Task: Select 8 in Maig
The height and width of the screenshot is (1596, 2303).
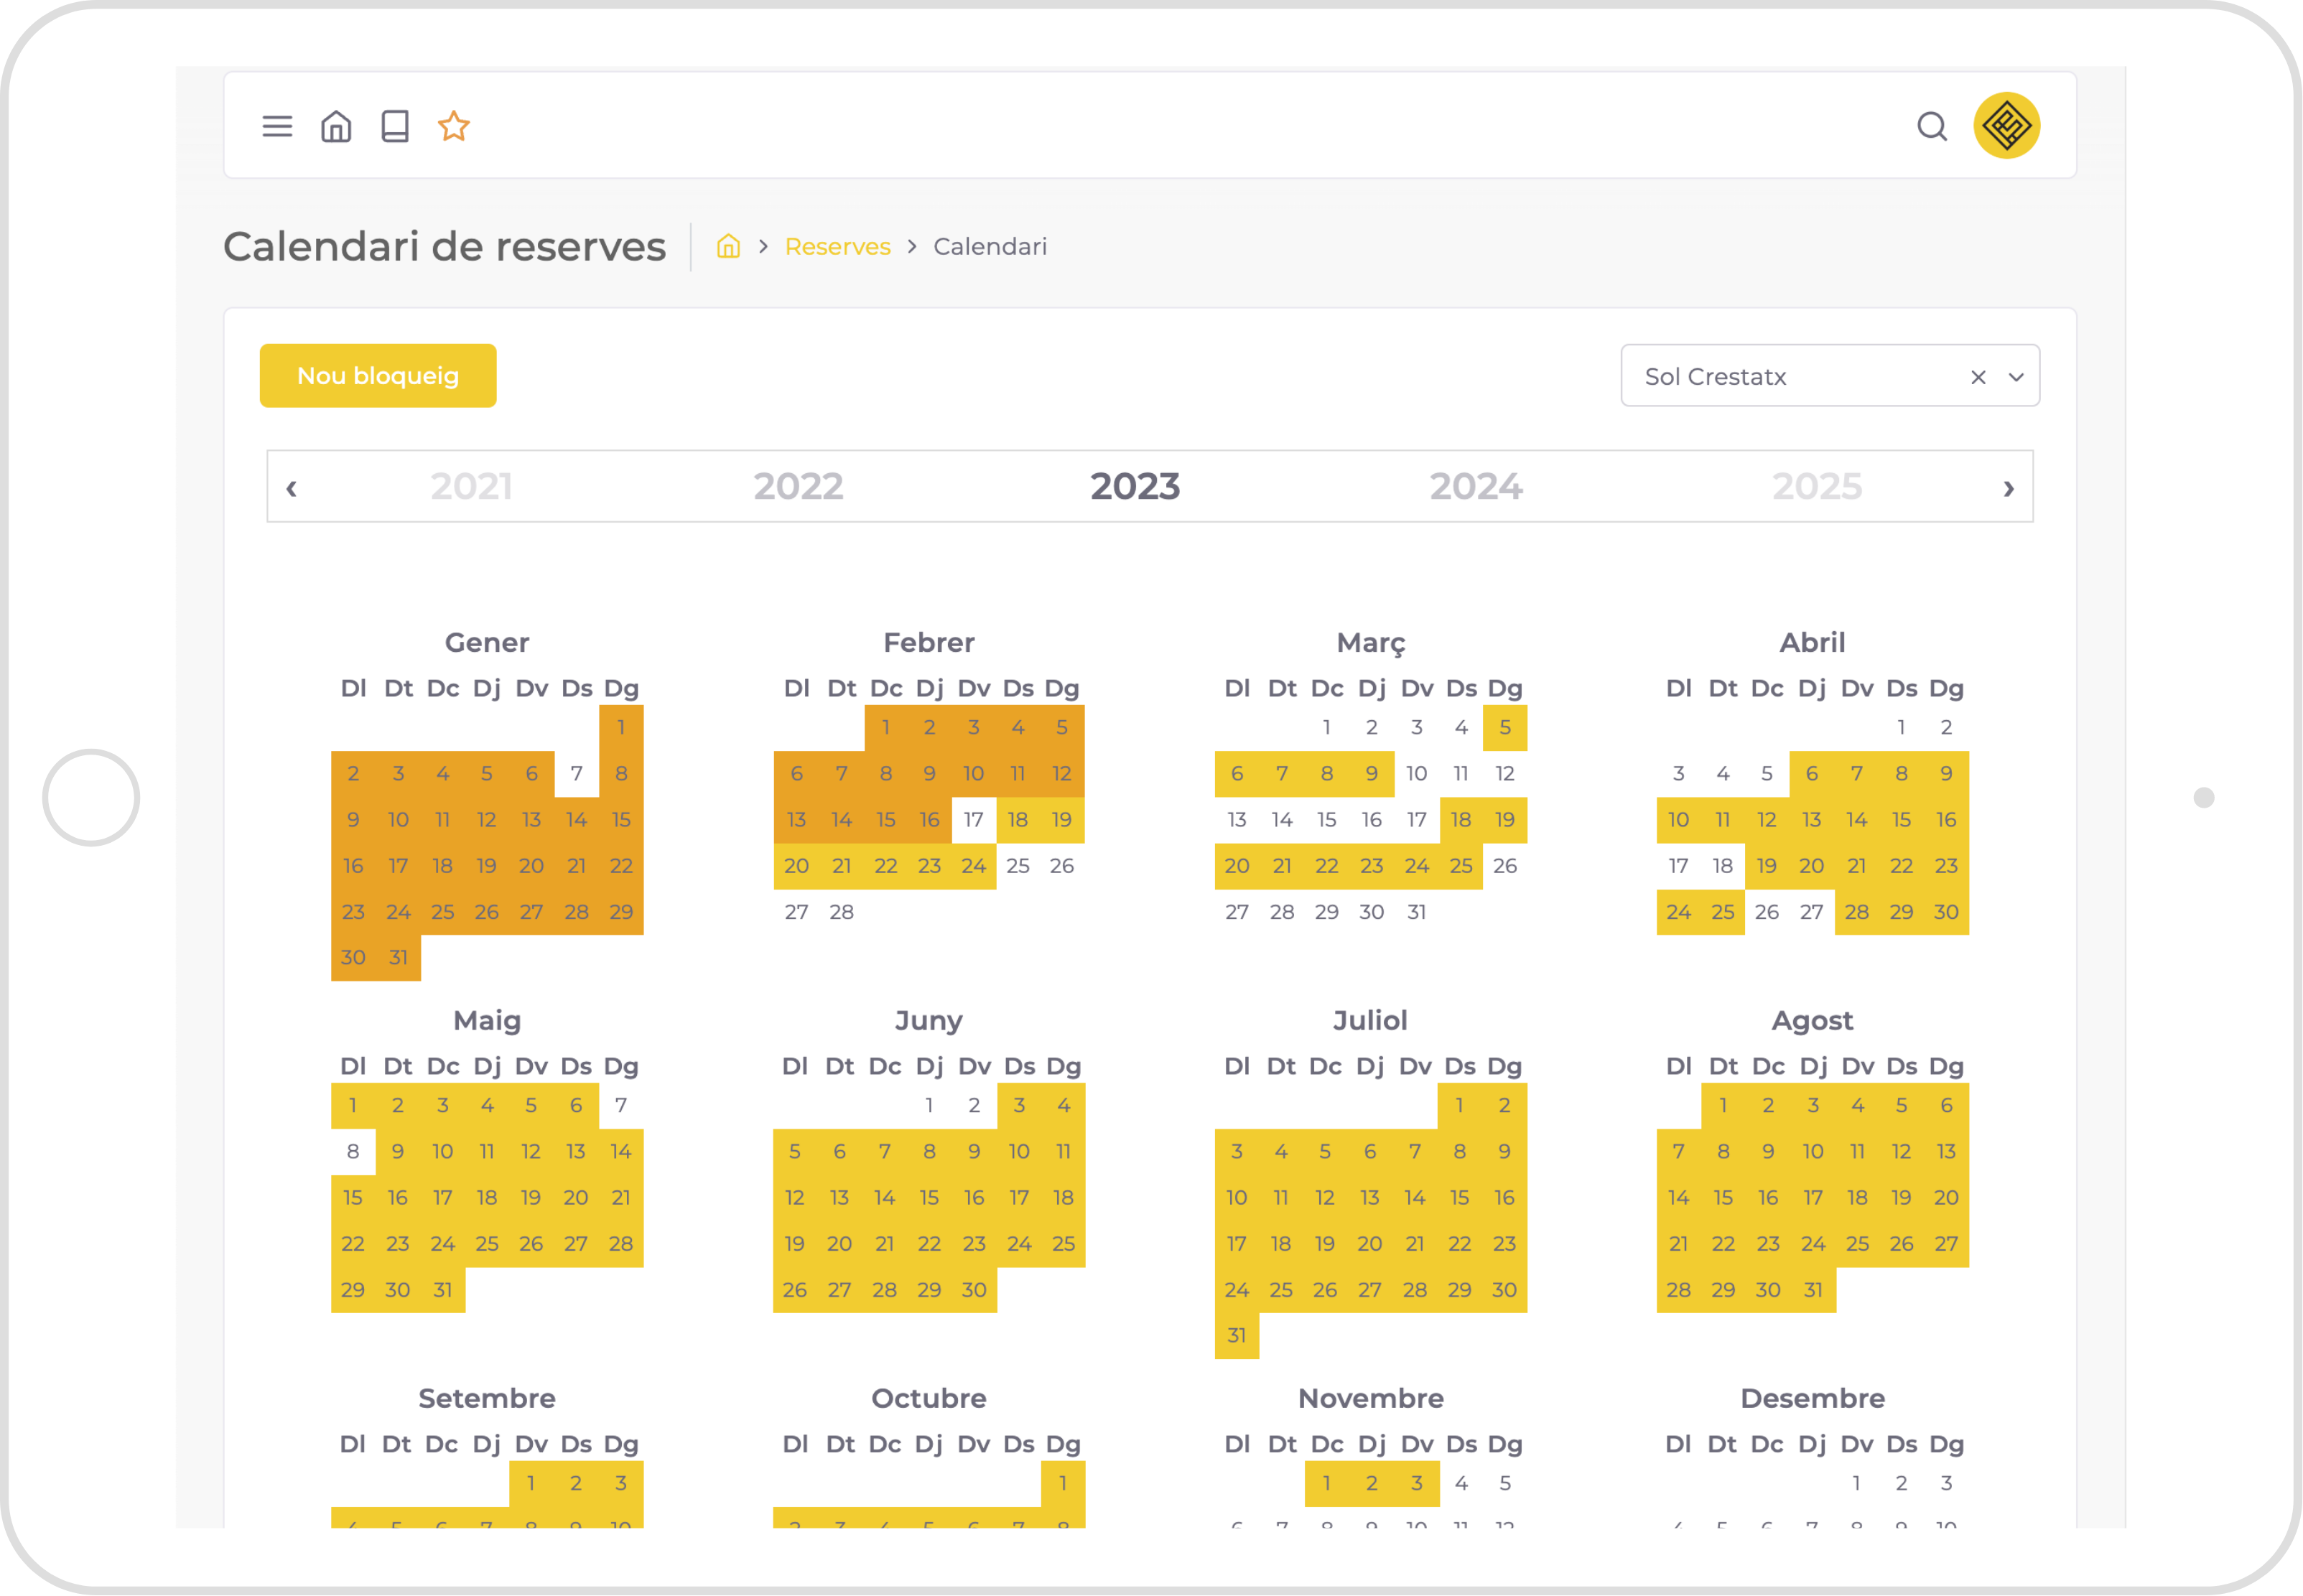Action: click(353, 1152)
